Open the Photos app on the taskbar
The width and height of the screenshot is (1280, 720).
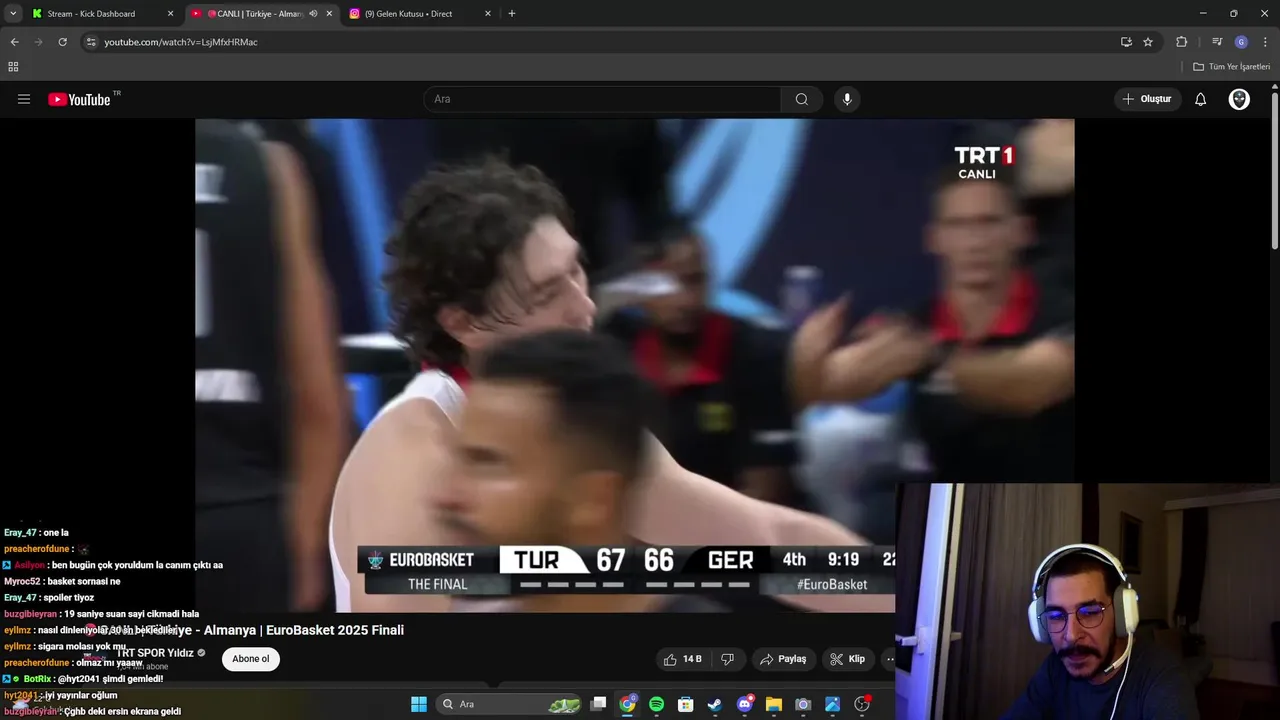pos(832,704)
